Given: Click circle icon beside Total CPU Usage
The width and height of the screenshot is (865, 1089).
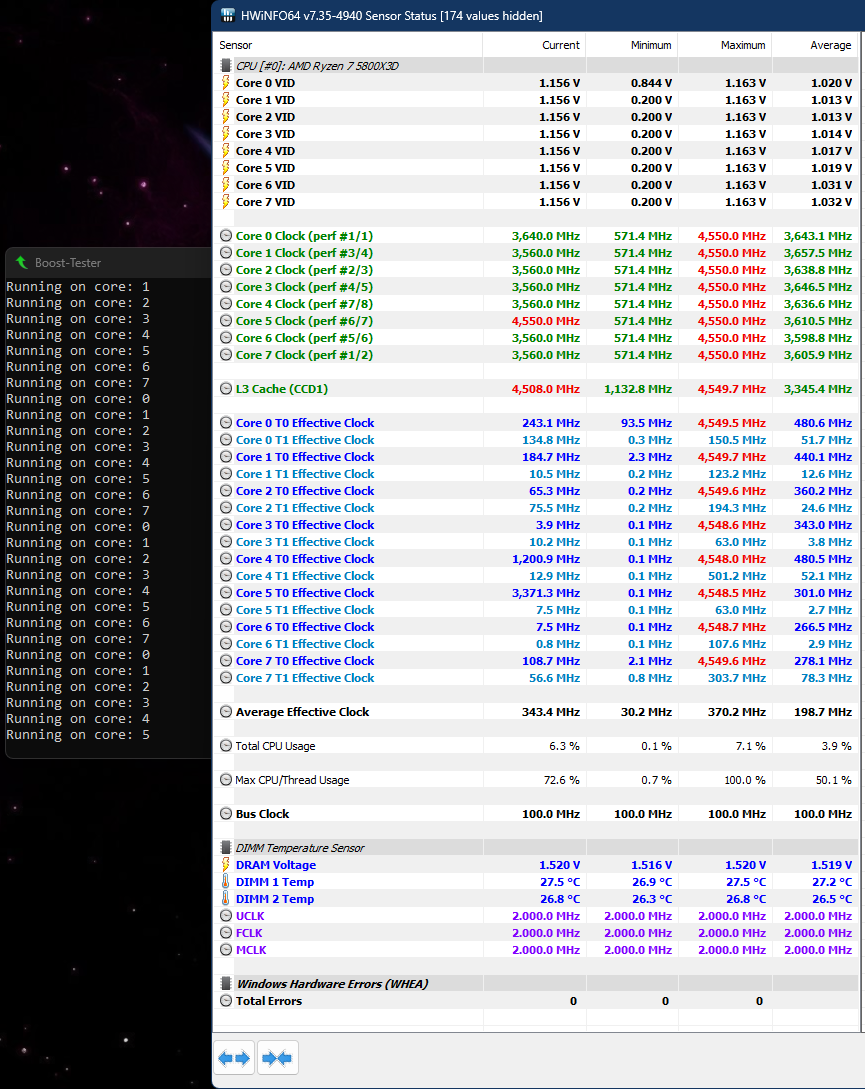Looking at the screenshot, I should tap(226, 746).
